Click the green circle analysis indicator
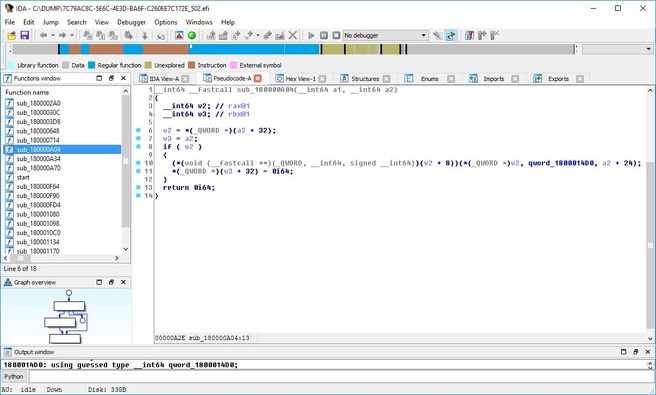Screen dimensions: 656x395 [192, 36]
